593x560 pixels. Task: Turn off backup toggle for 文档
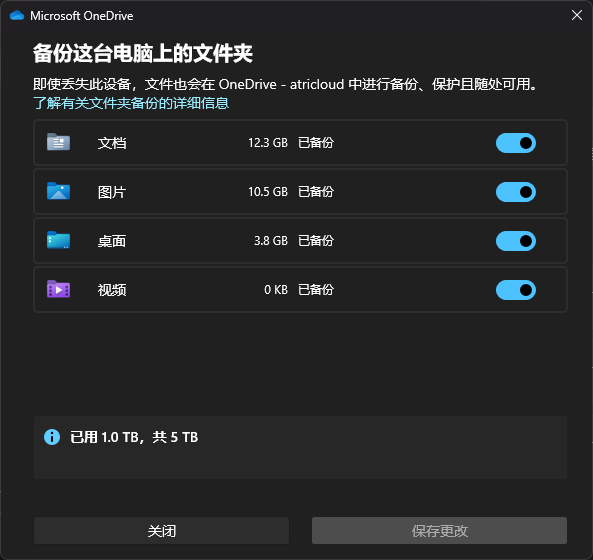tap(516, 143)
